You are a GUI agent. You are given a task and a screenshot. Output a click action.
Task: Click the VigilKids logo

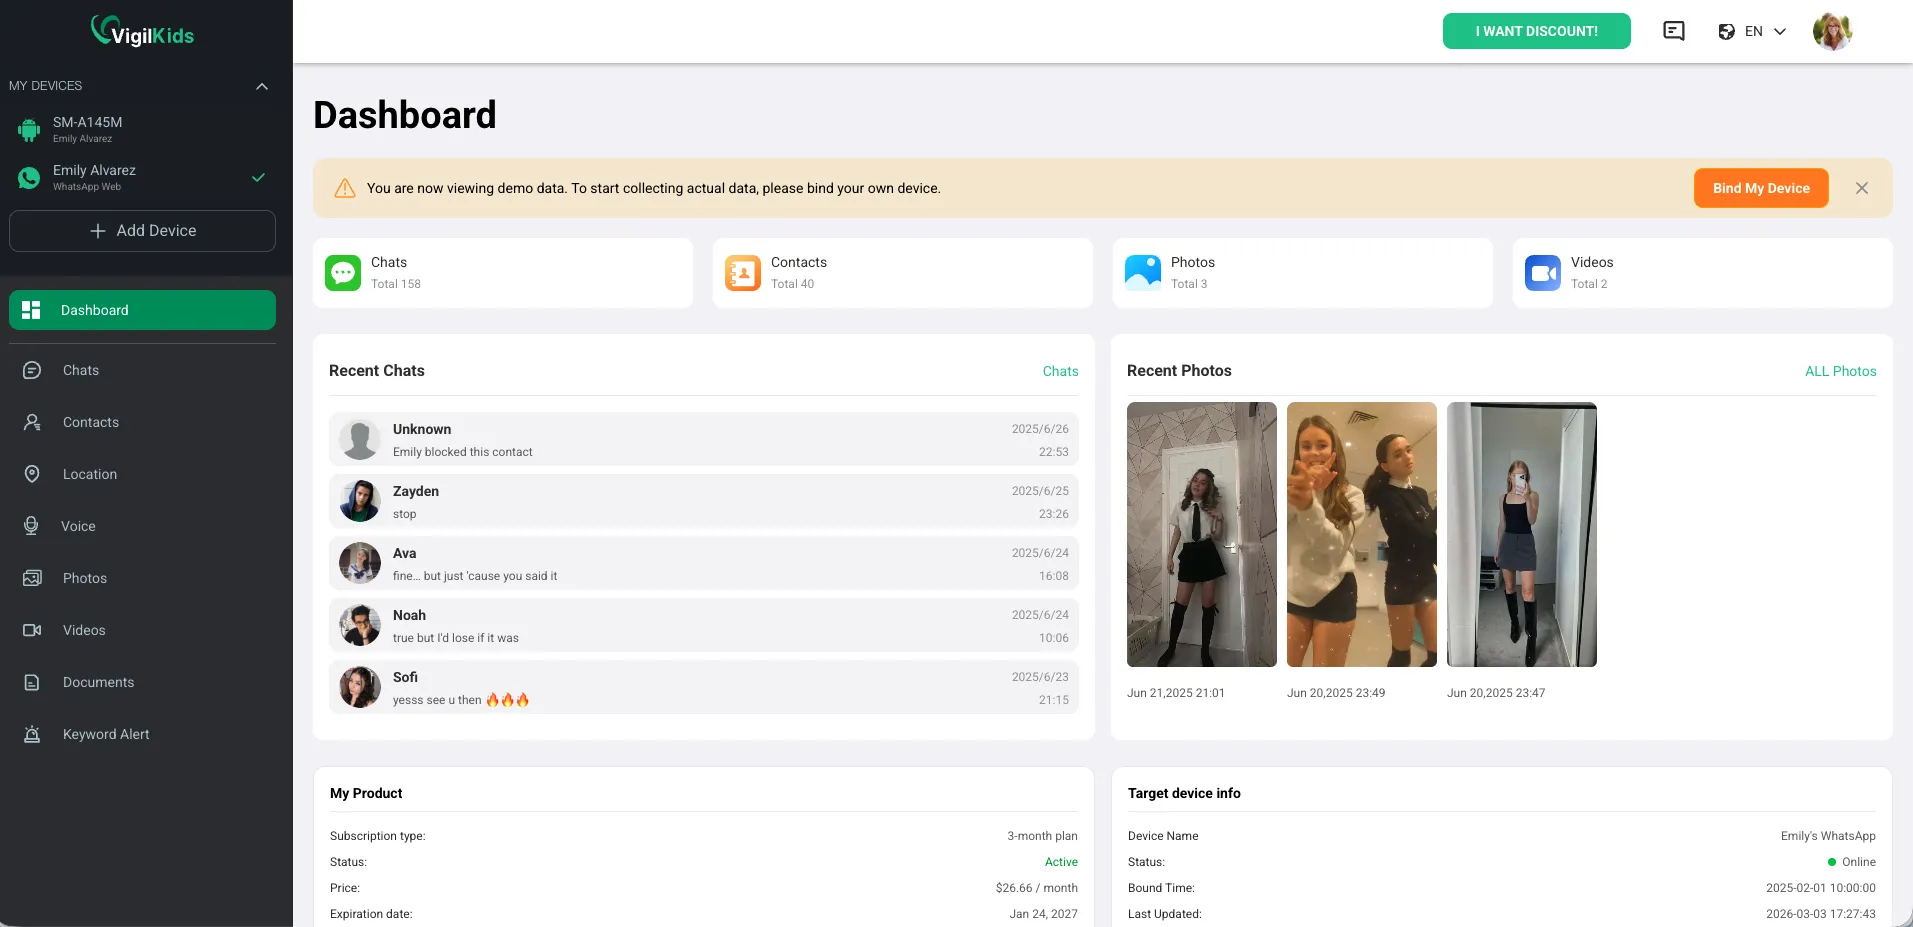[x=143, y=32]
